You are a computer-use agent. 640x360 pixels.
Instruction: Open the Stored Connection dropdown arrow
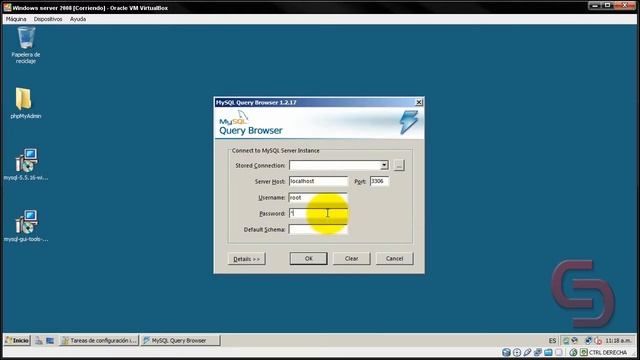pyautogui.click(x=384, y=165)
